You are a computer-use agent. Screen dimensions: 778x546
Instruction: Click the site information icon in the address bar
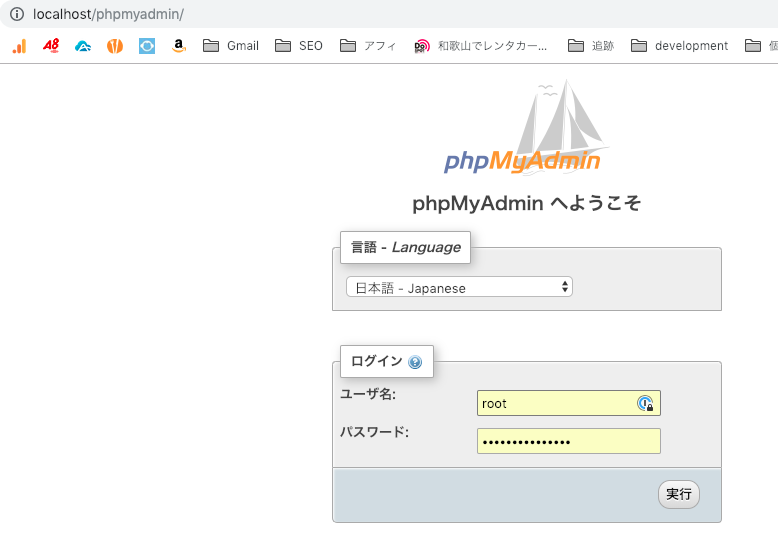[17, 14]
